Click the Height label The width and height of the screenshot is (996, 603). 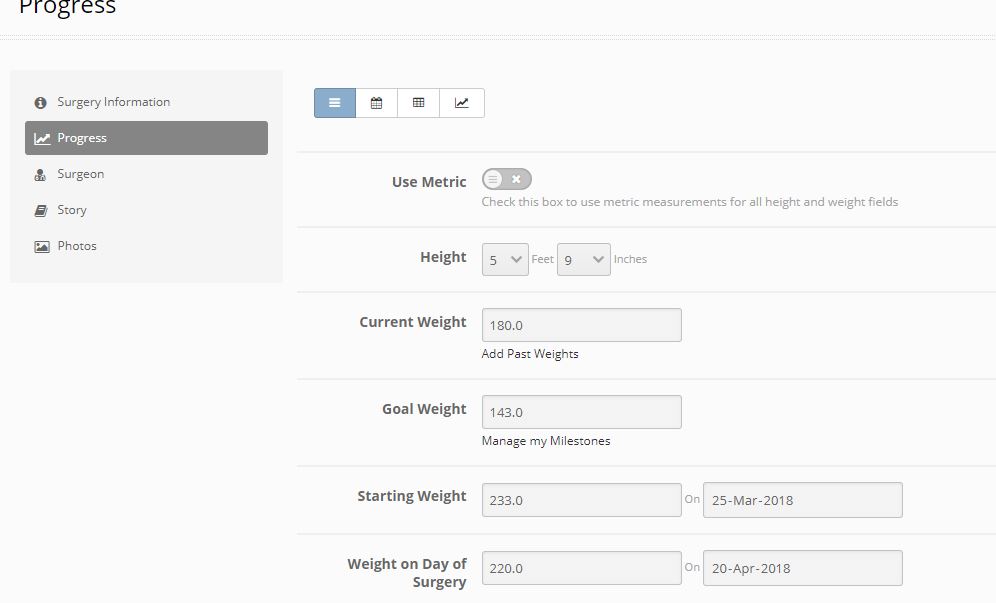(x=443, y=257)
